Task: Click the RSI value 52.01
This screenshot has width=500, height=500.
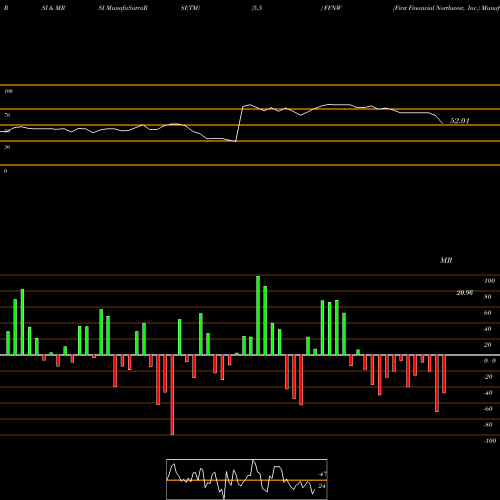Action: point(459,121)
